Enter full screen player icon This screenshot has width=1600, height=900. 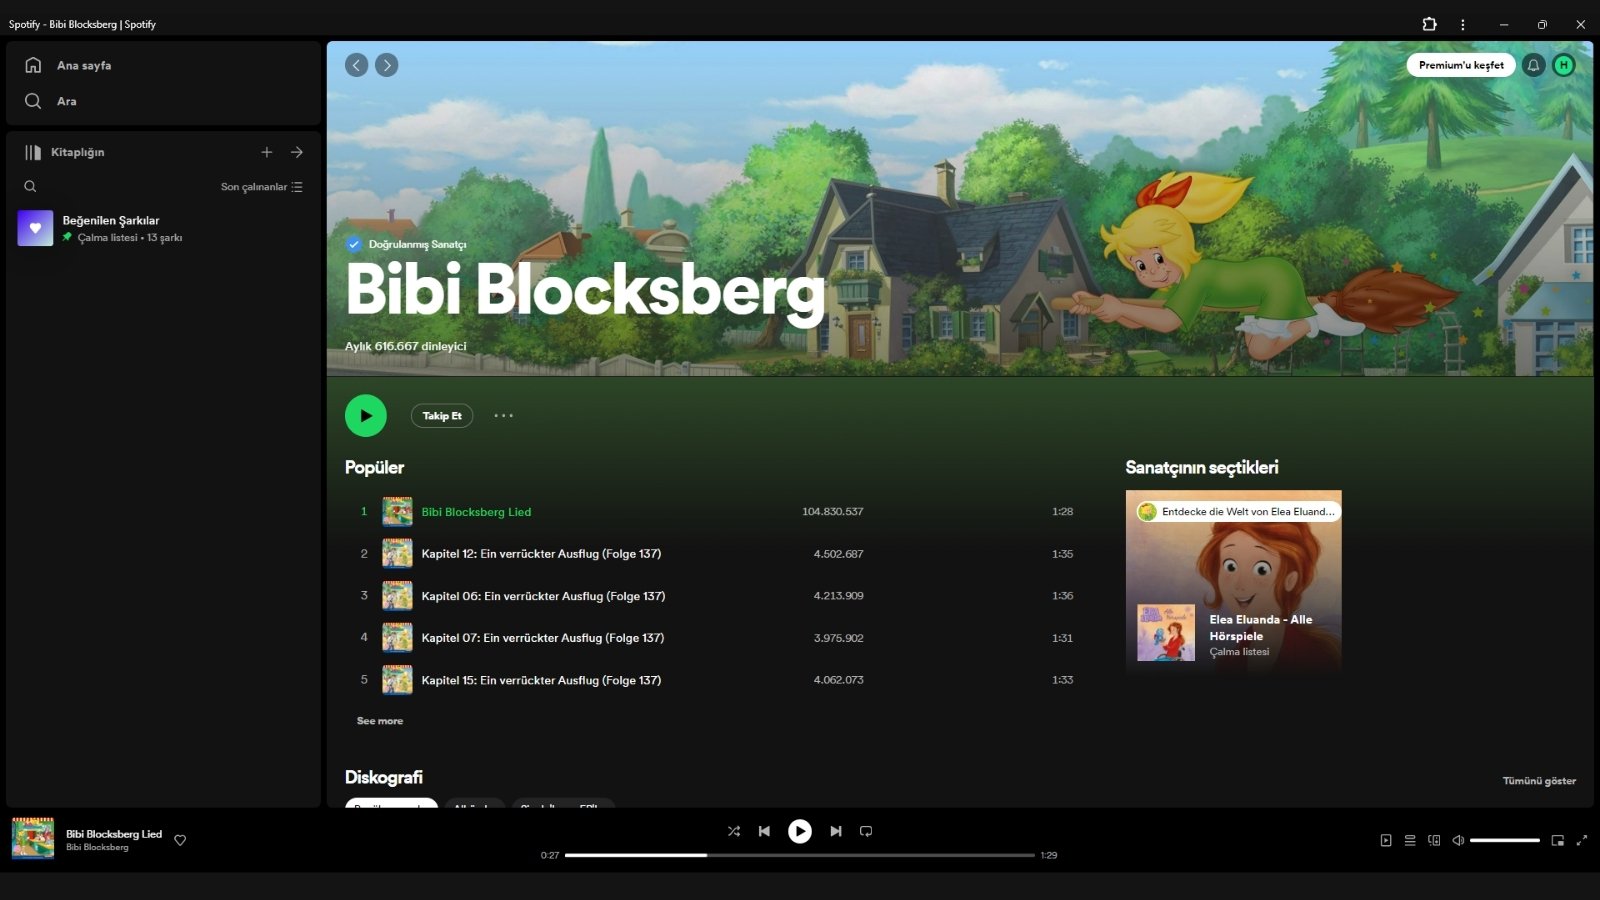coord(1582,841)
